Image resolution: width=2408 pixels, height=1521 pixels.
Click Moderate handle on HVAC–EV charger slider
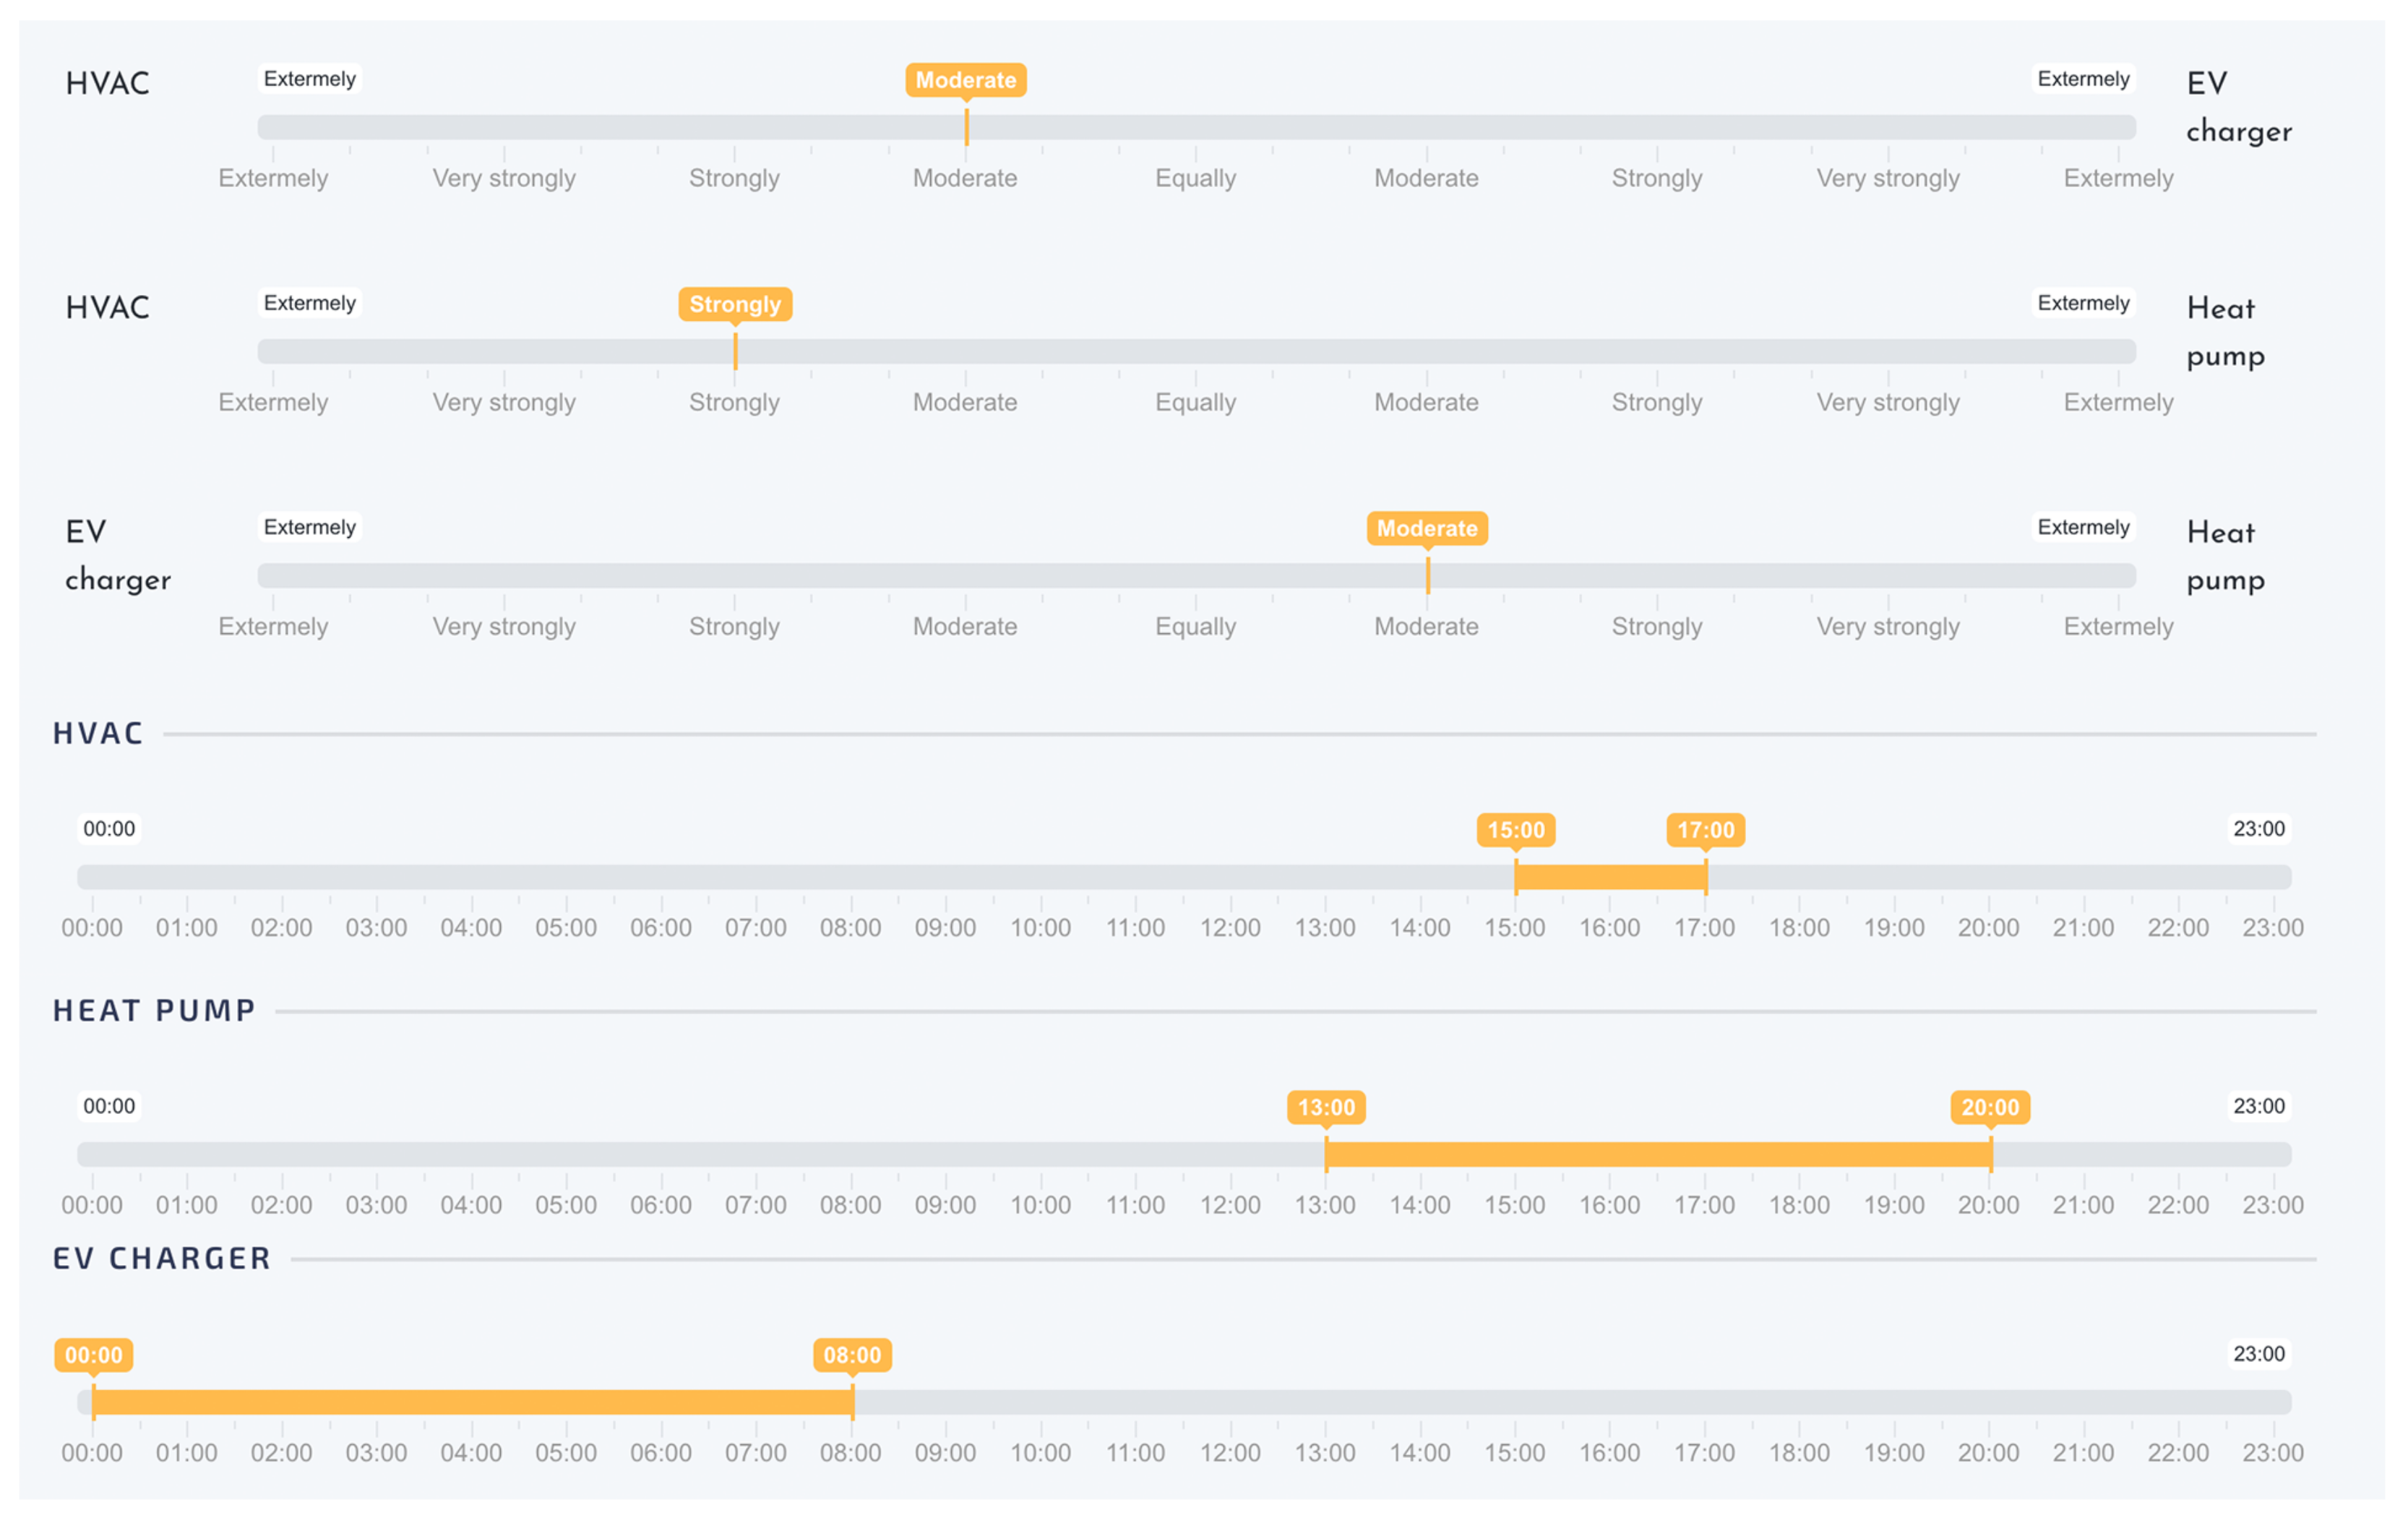click(x=966, y=127)
